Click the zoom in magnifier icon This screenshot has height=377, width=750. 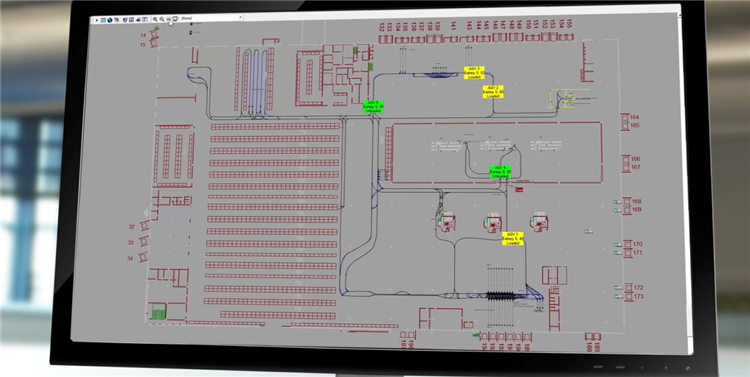[155, 19]
